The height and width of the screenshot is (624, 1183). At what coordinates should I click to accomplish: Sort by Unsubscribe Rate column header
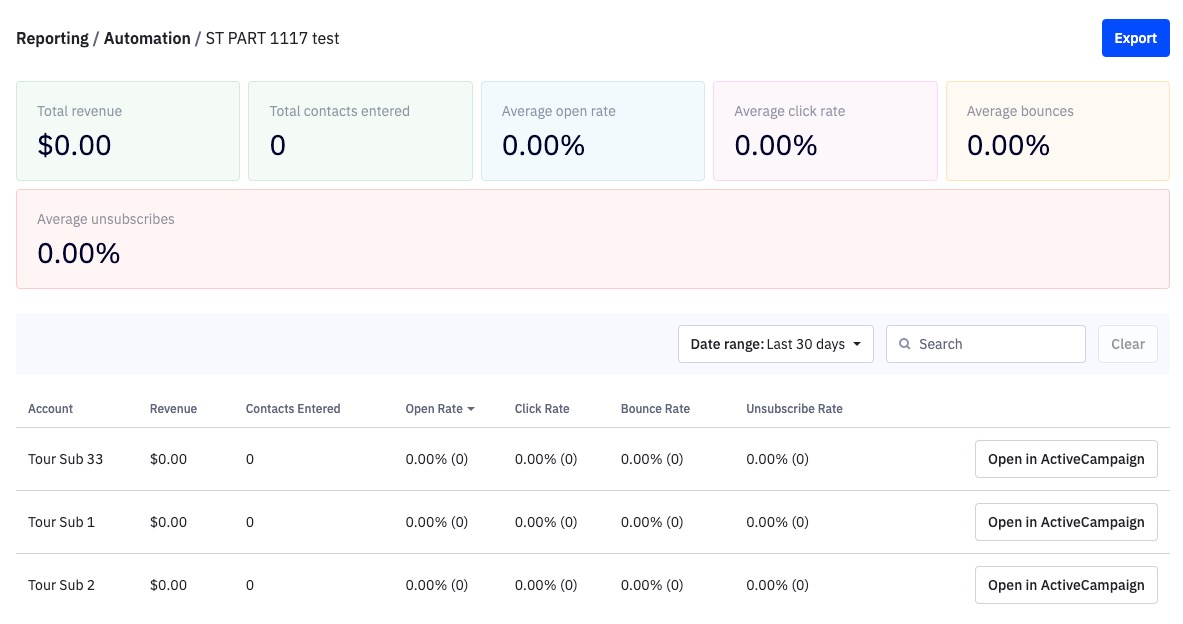pyautogui.click(x=794, y=409)
